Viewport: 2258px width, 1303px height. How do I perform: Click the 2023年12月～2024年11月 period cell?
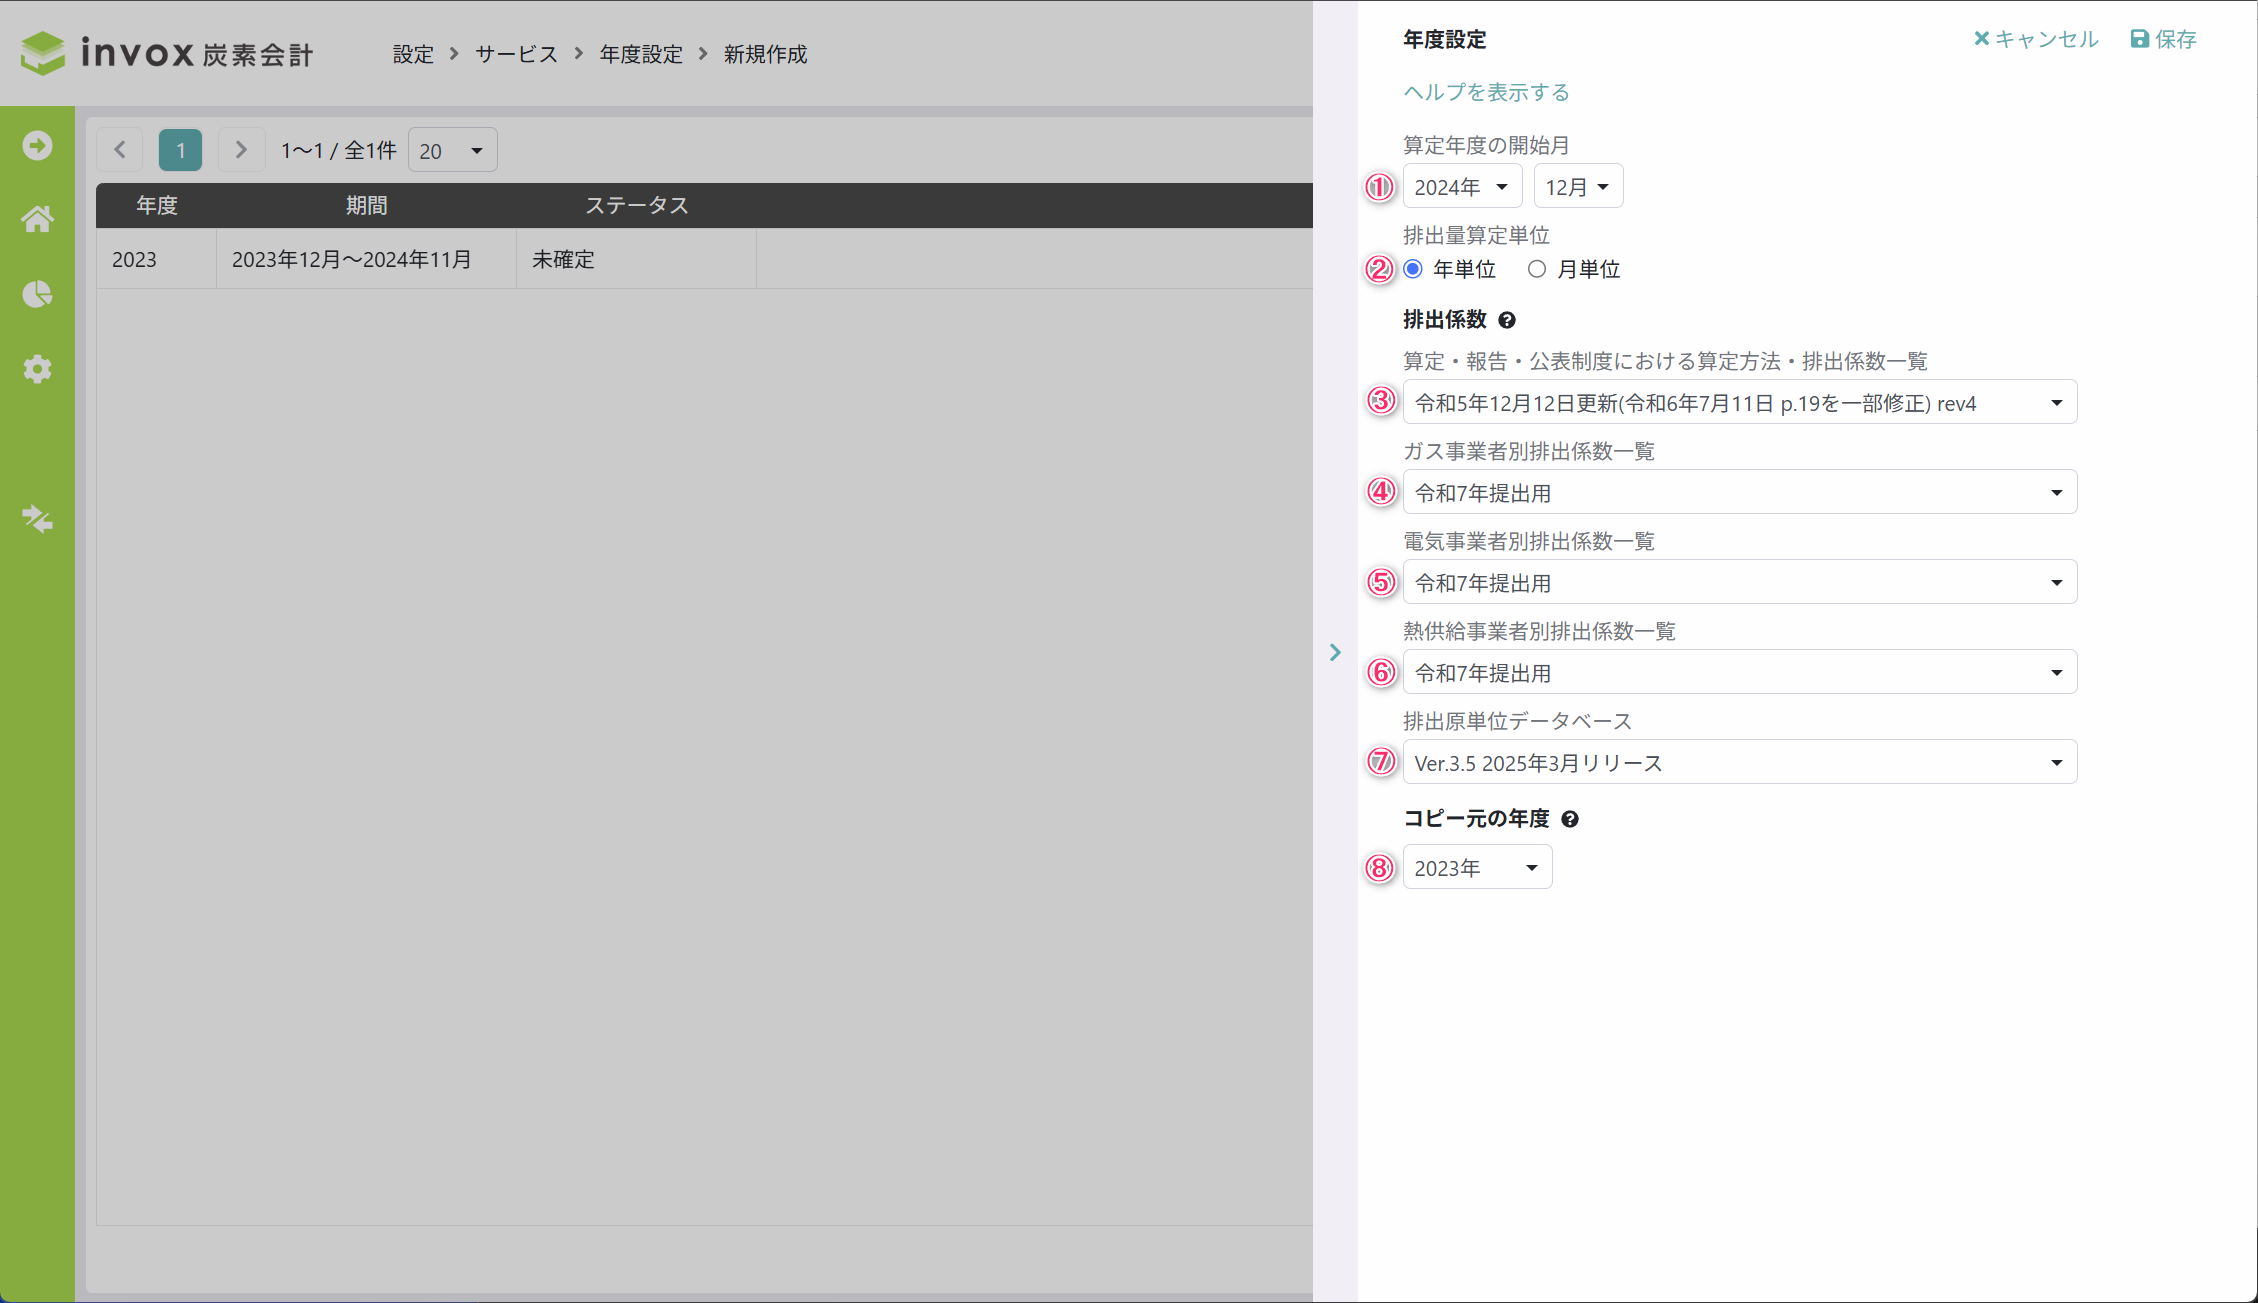pos(366,259)
